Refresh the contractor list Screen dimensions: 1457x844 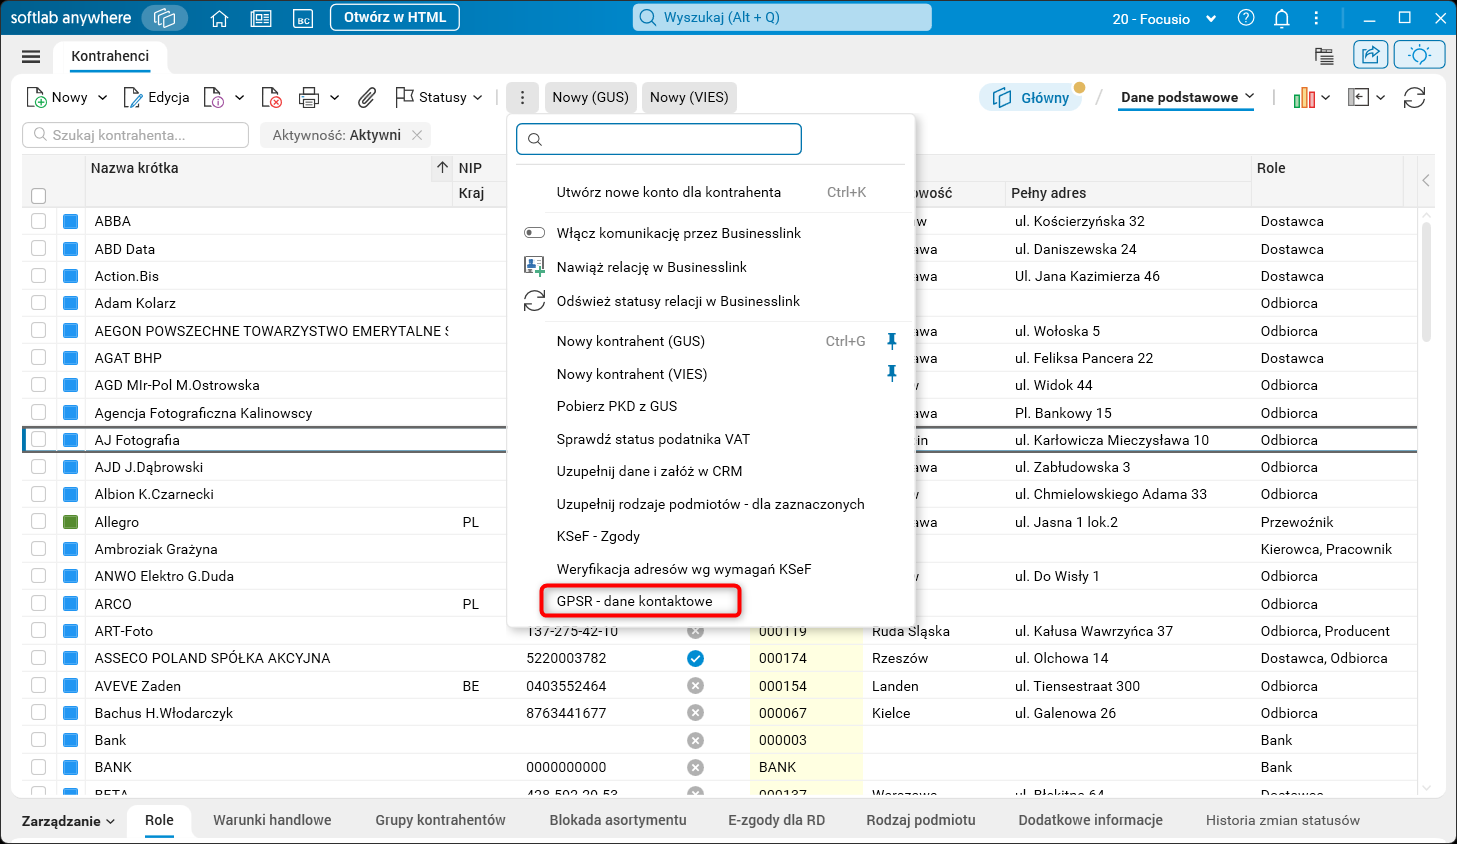click(x=1414, y=97)
